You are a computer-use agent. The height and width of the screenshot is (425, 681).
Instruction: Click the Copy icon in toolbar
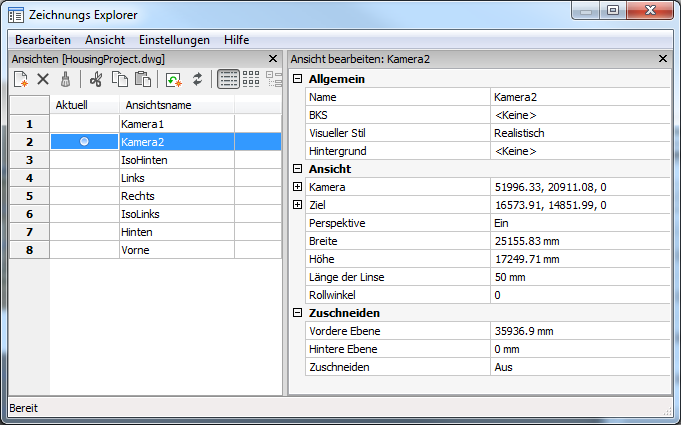click(119, 79)
